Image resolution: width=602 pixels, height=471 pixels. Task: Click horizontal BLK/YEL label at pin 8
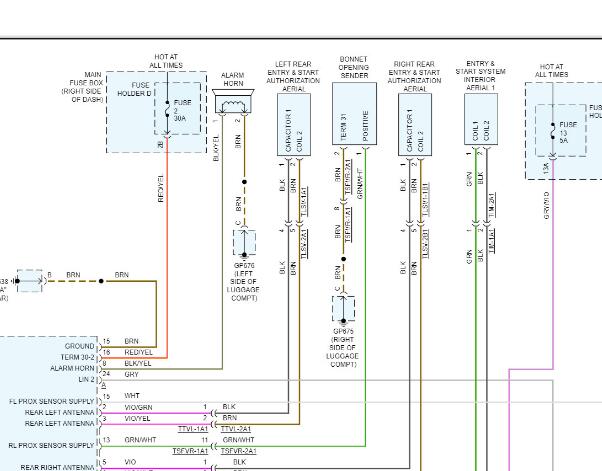click(x=138, y=363)
